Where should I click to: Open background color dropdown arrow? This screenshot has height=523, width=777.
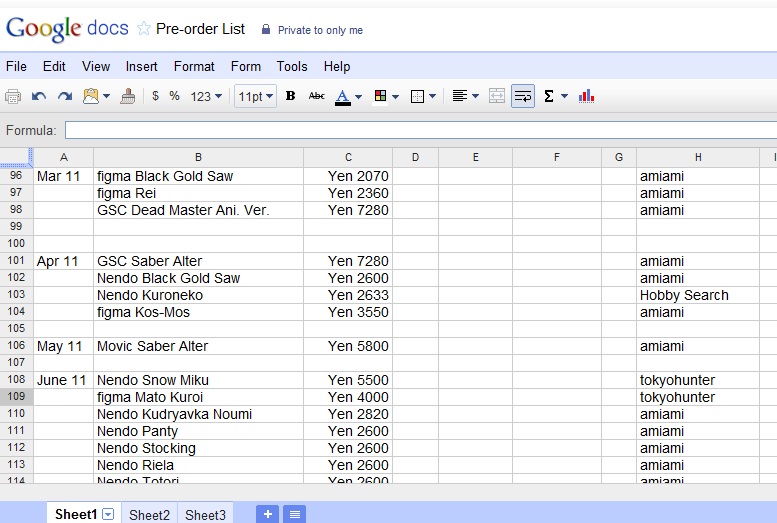(395, 97)
